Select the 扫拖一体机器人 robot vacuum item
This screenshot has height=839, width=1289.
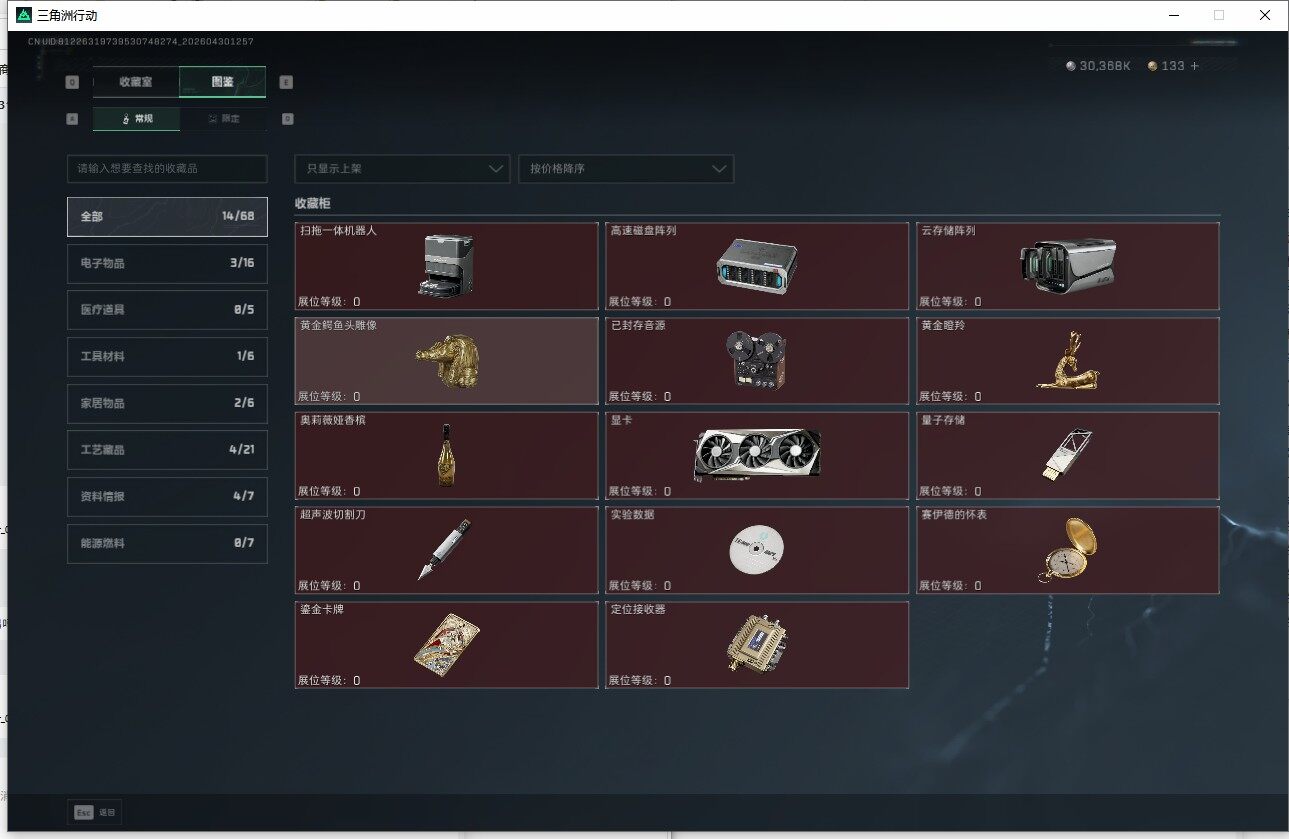(447, 266)
